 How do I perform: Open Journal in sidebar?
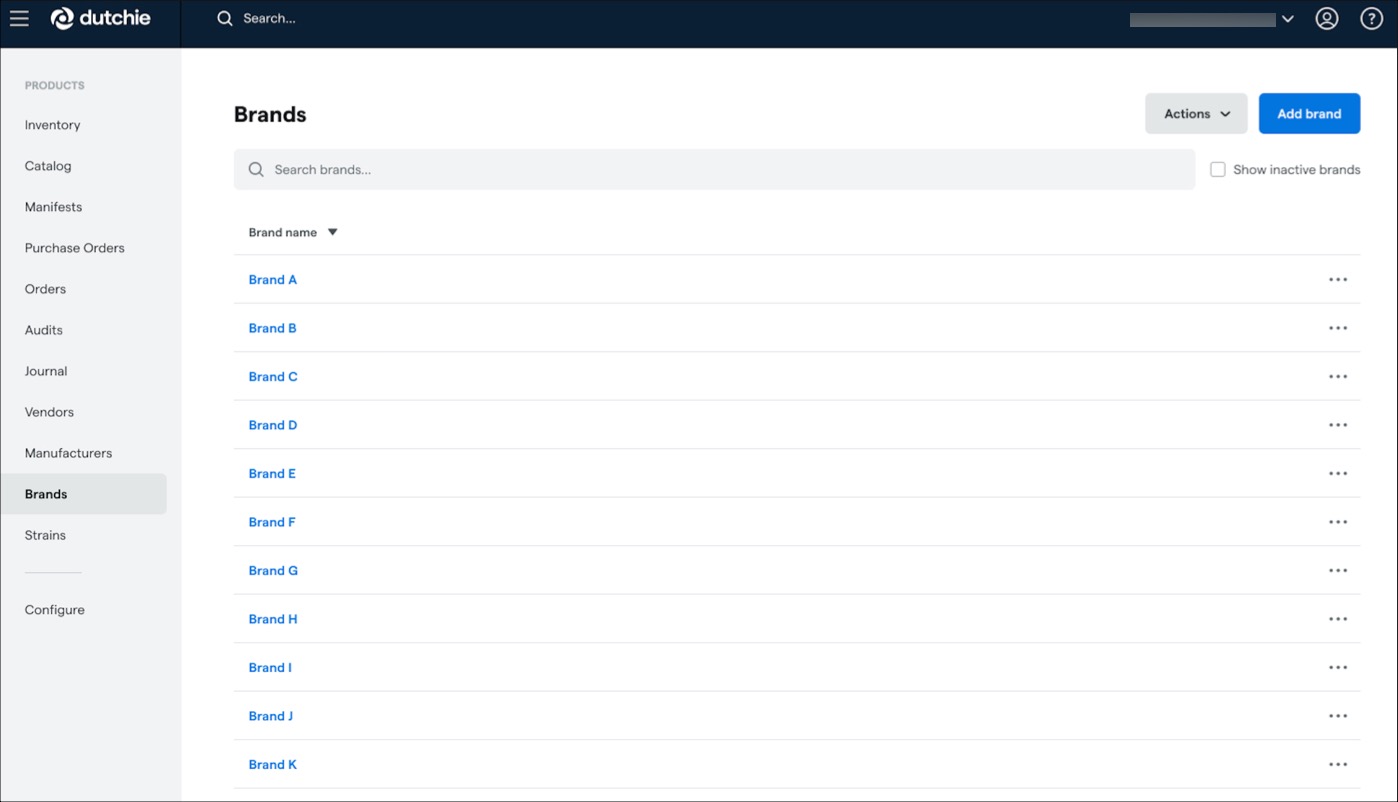[46, 371]
